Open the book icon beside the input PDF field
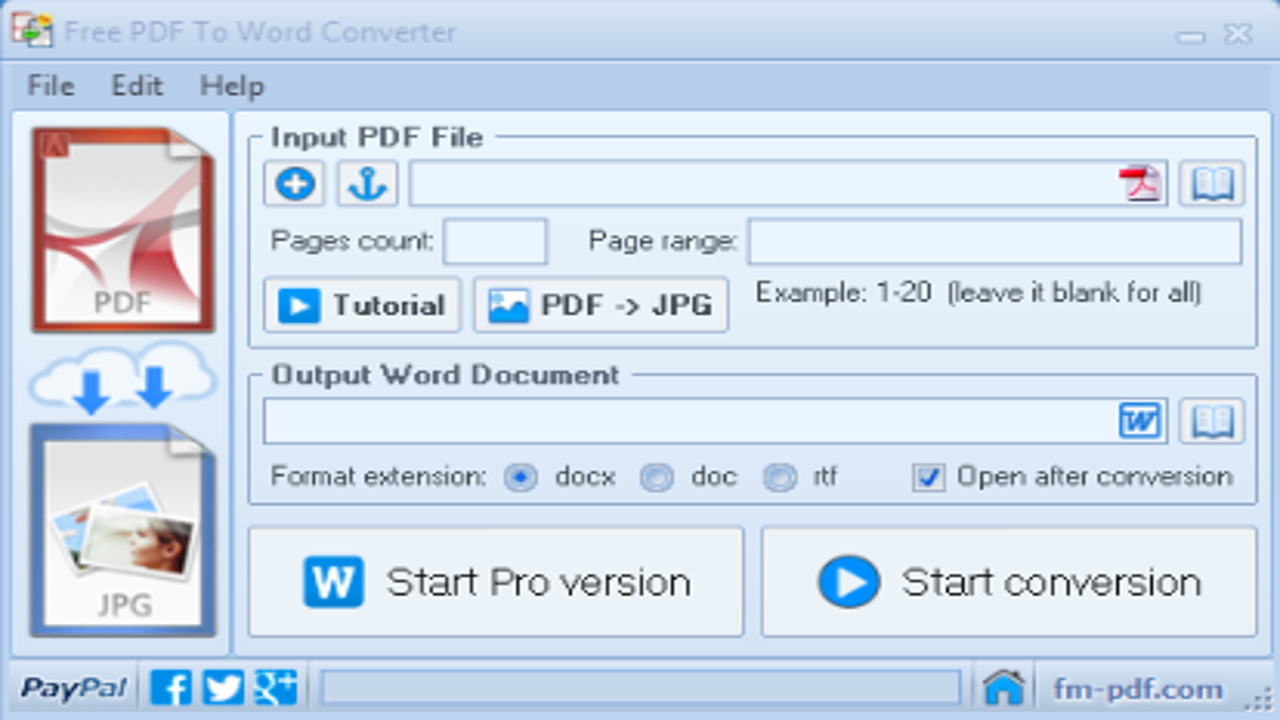The width and height of the screenshot is (1280, 720). click(1212, 184)
